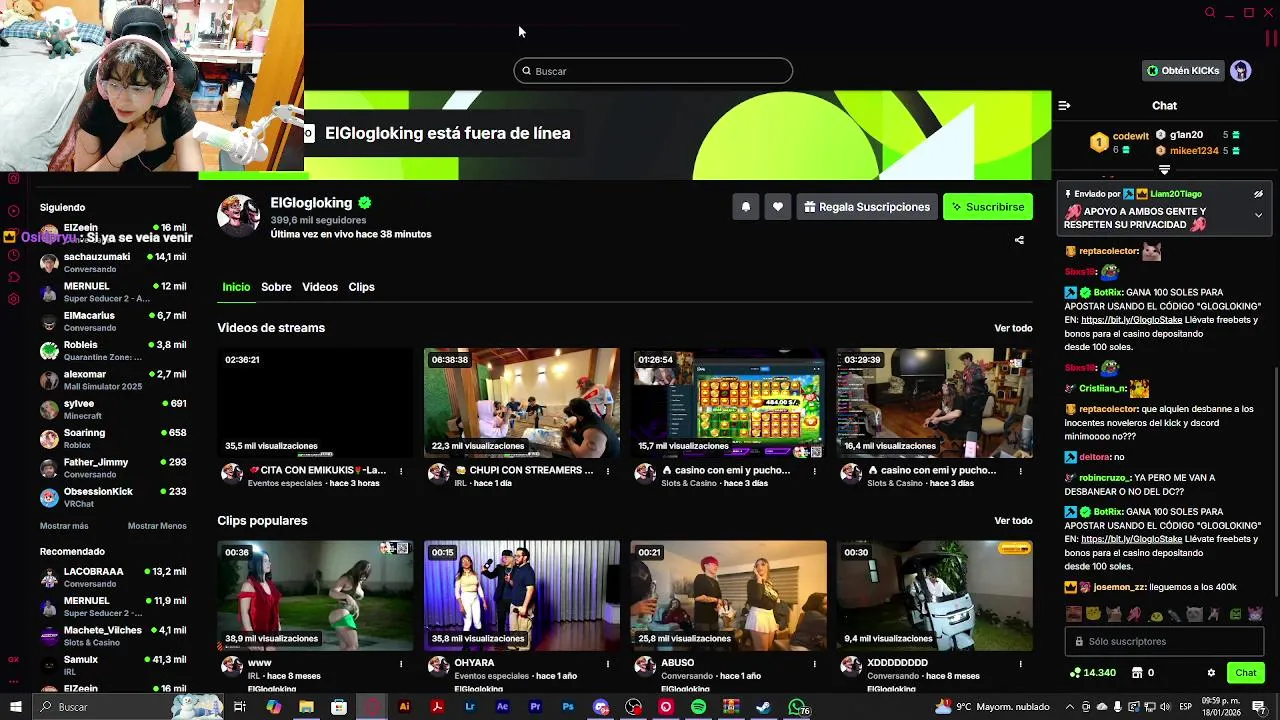Click the 14.340 channel points icon
The image size is (1280, 720).
[1075, 673]
